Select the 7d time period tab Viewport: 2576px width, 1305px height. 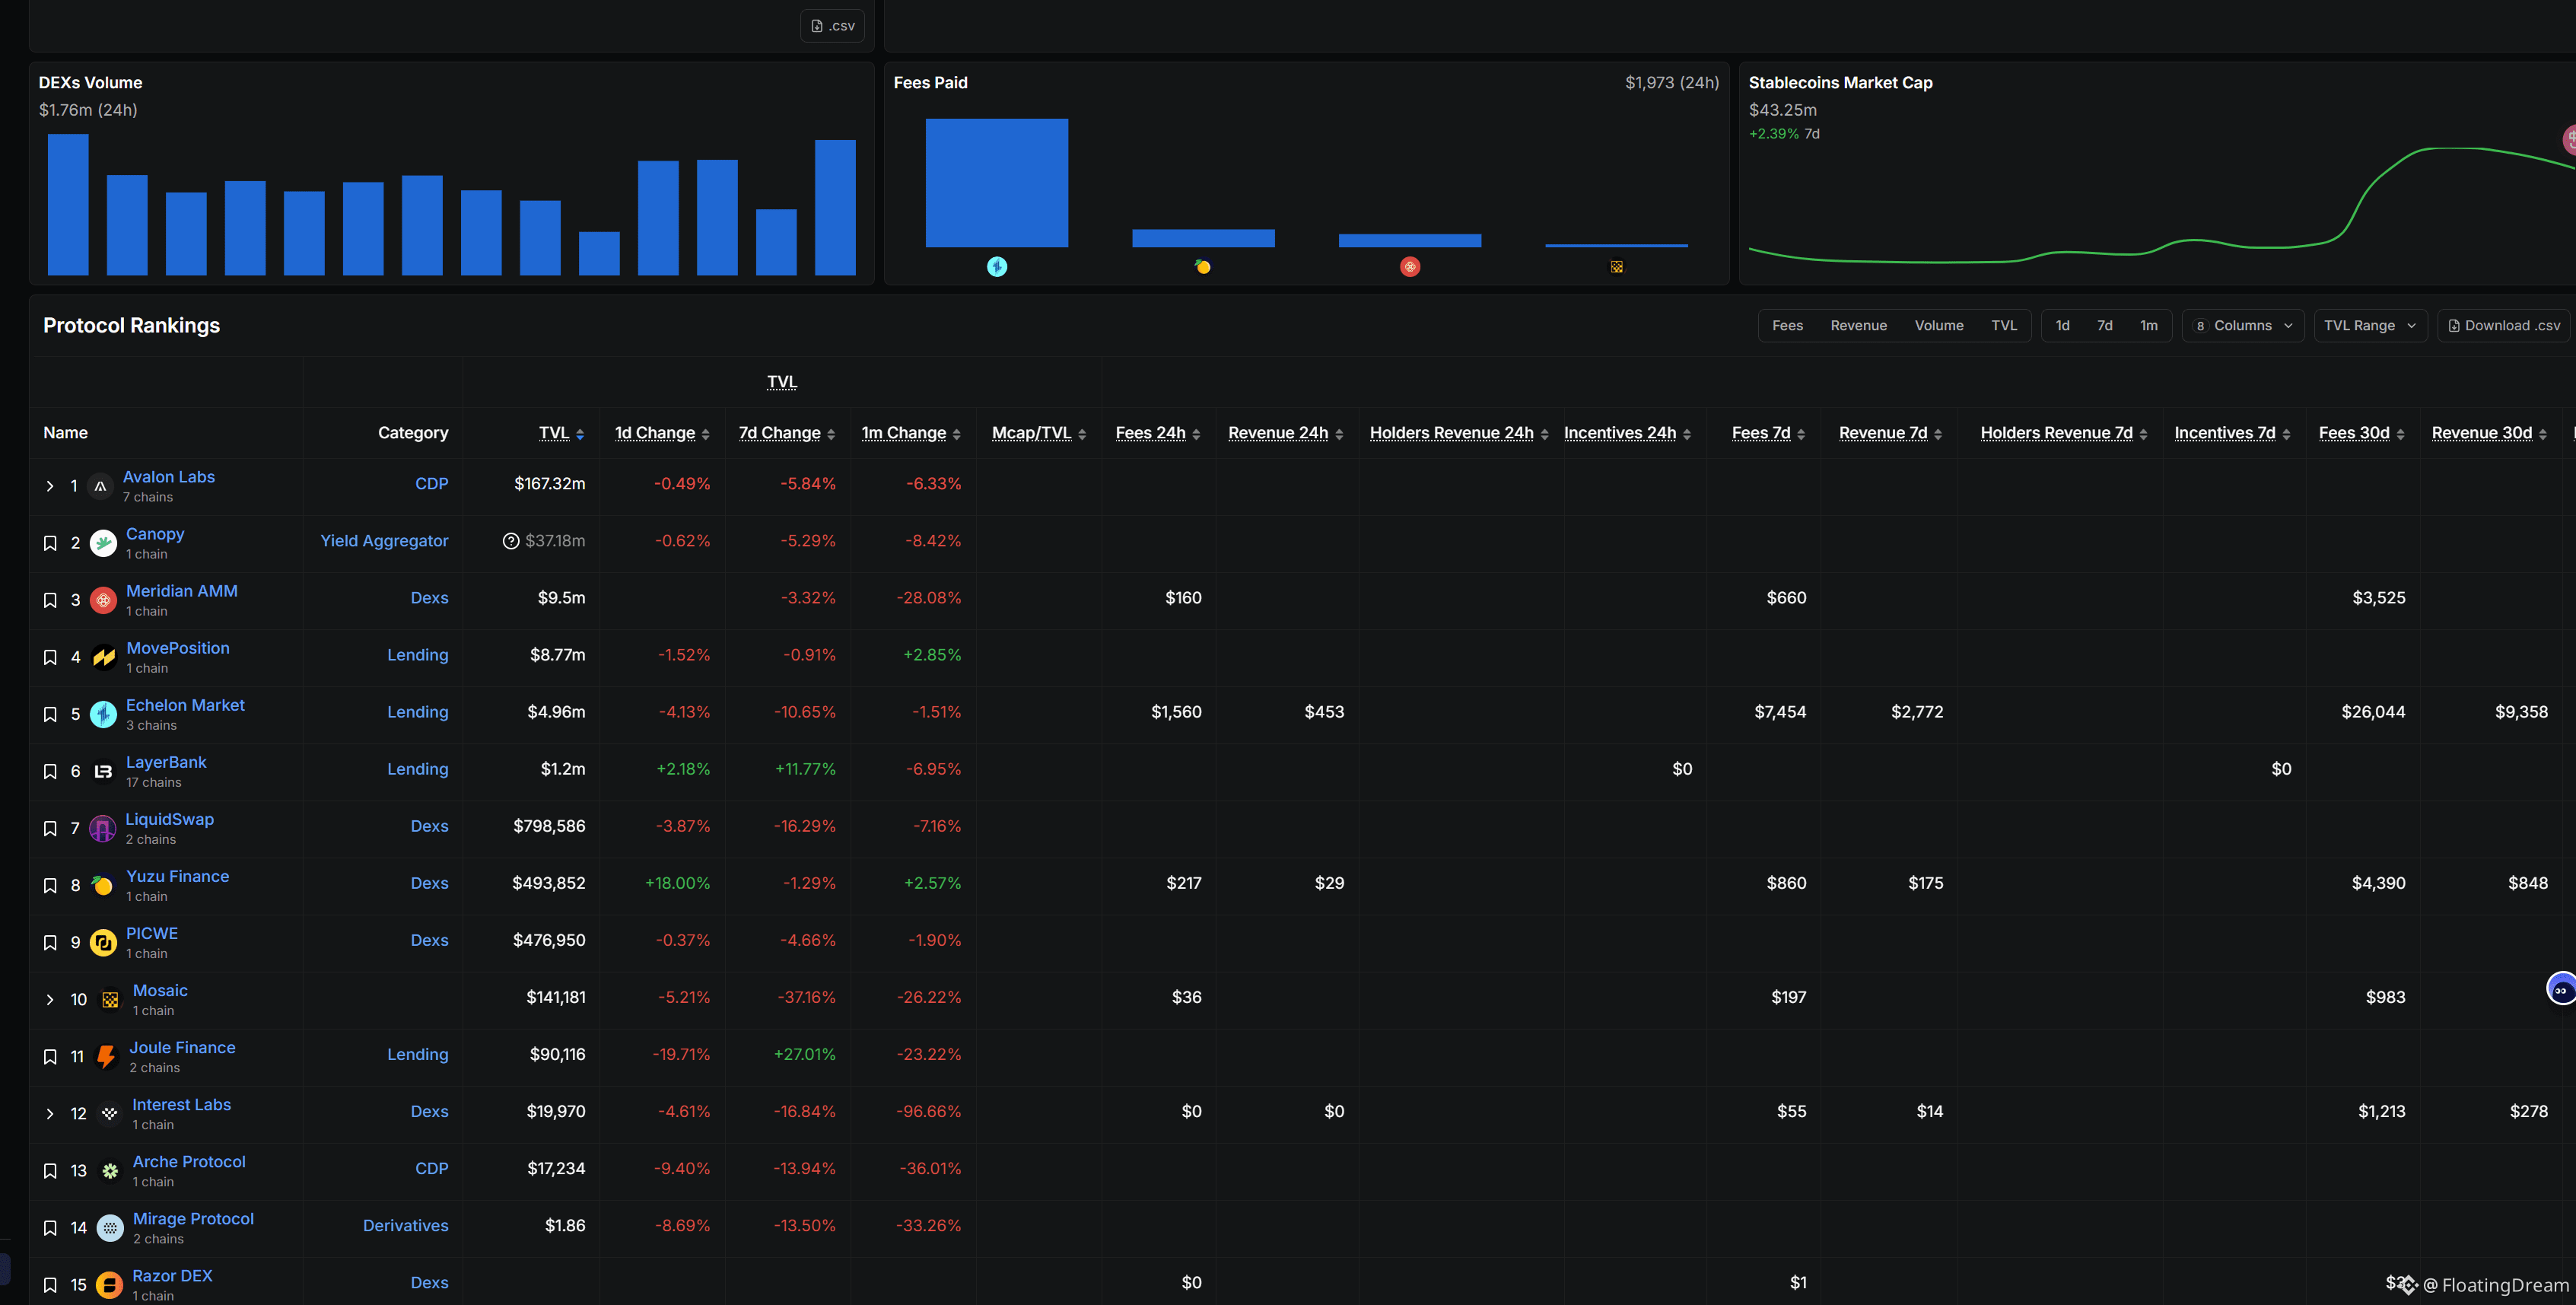tap(2104, 325)
